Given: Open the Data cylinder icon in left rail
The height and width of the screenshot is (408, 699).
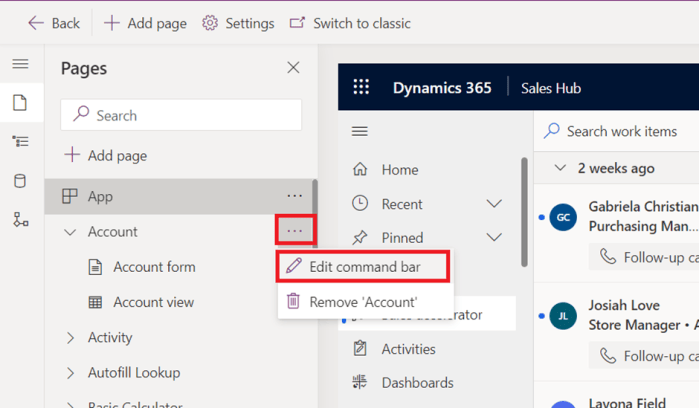Looking at the screenshot, I should [x=20, y=181].
